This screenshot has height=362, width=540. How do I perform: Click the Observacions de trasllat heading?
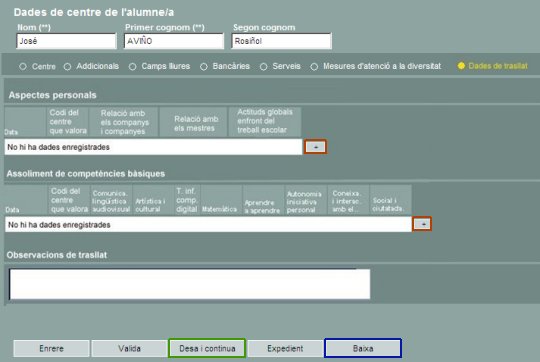(x=57, y=255)
